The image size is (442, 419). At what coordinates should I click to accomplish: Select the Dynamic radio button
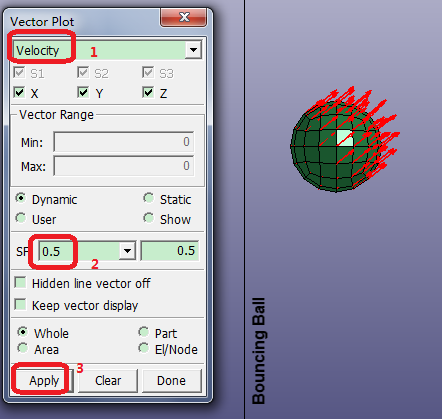(x=21, y=198)
